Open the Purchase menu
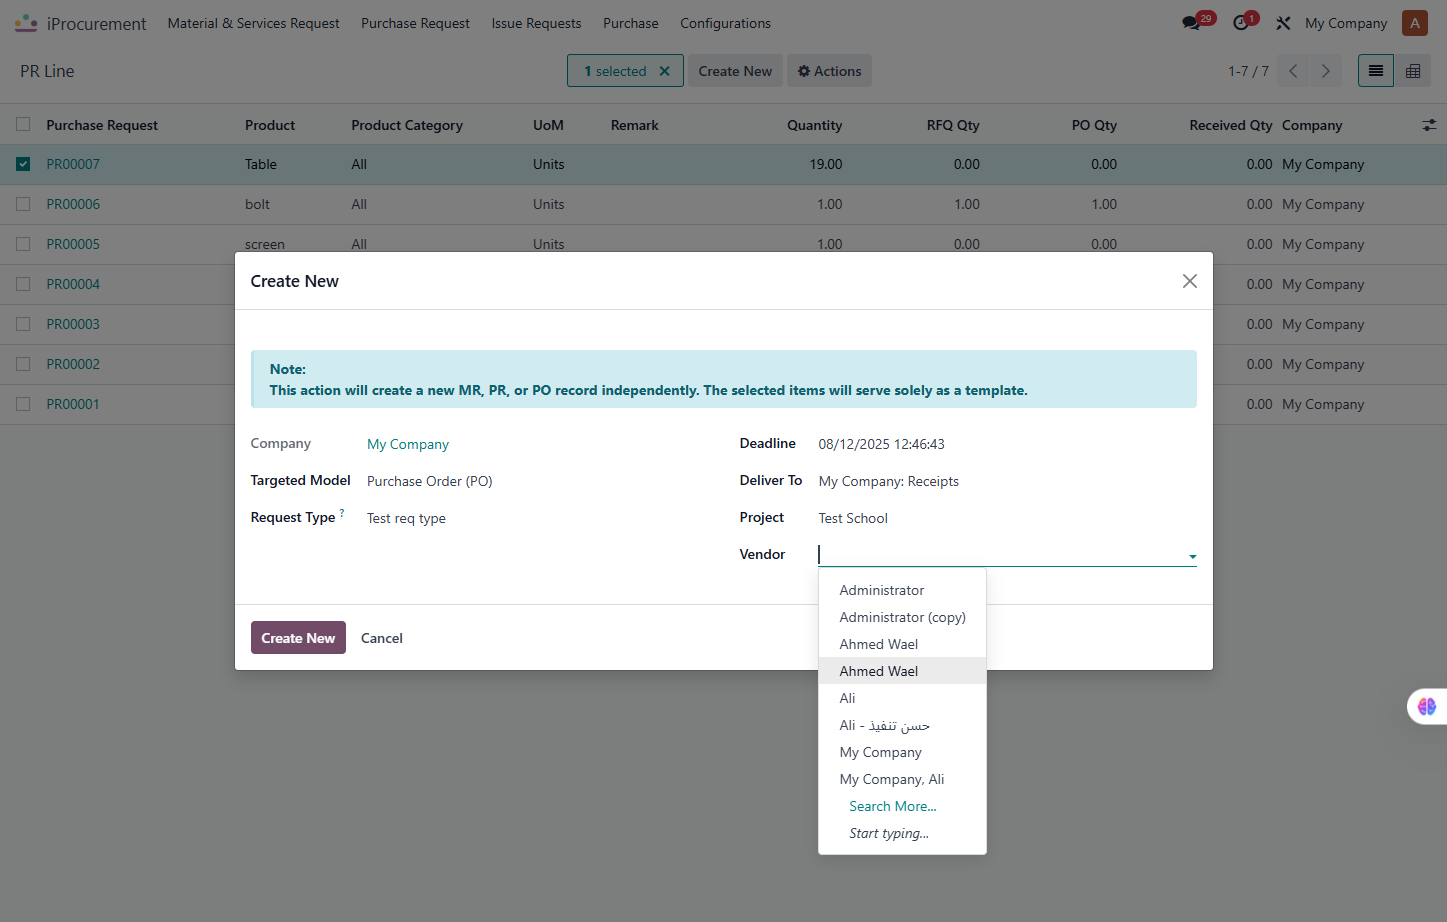This screenshot has height=922, width=1447. [630, 23]
